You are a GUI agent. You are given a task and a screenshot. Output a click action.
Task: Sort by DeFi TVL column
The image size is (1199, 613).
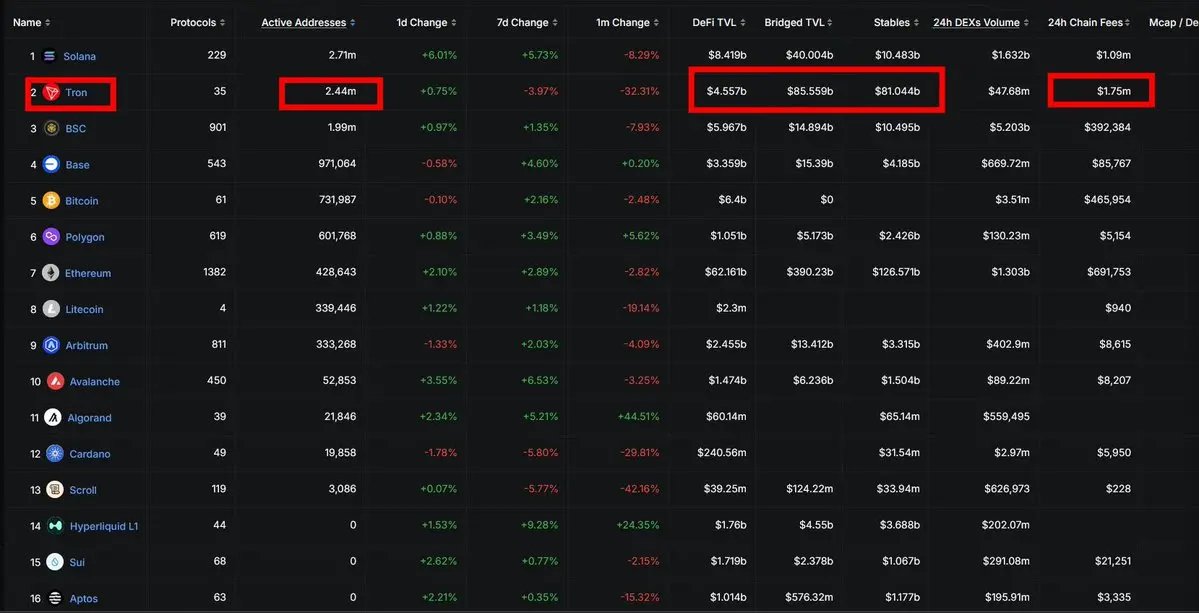coord(720,23)
